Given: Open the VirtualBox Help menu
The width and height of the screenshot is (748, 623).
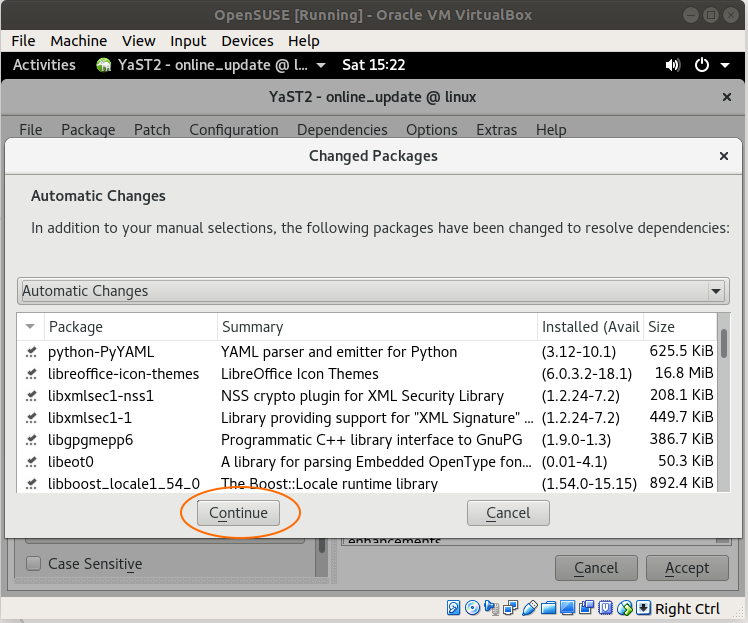Looking at the screenshot, I should click(303, 41).
